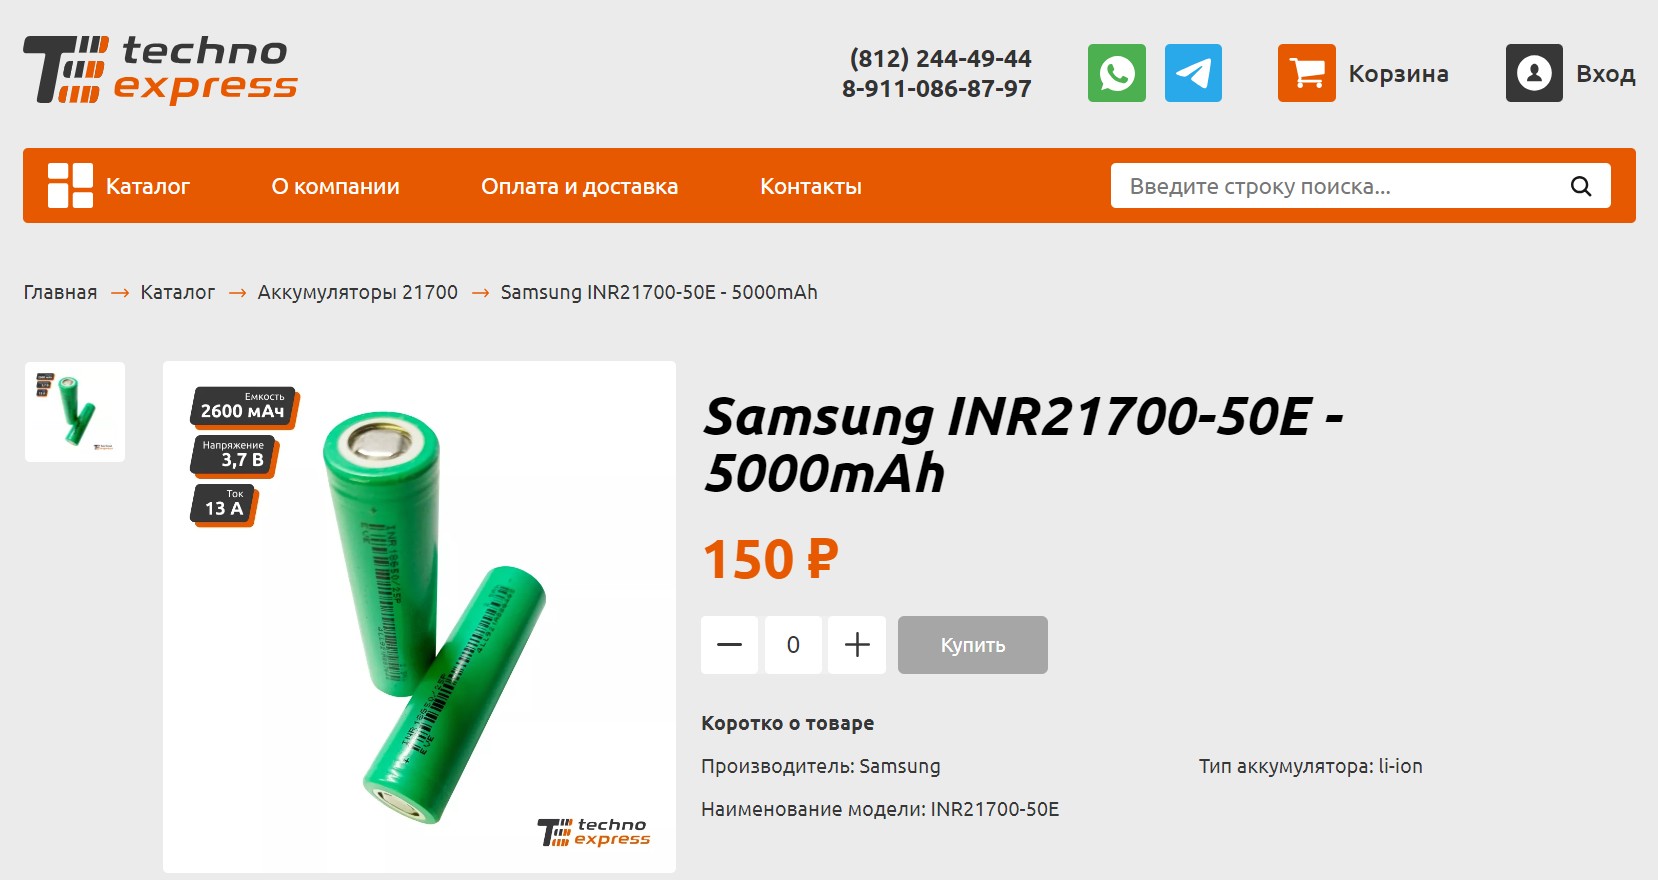This screenshot has width=1658, height=880.
Task: Go to Контакты page
Action: coord(810,186)
